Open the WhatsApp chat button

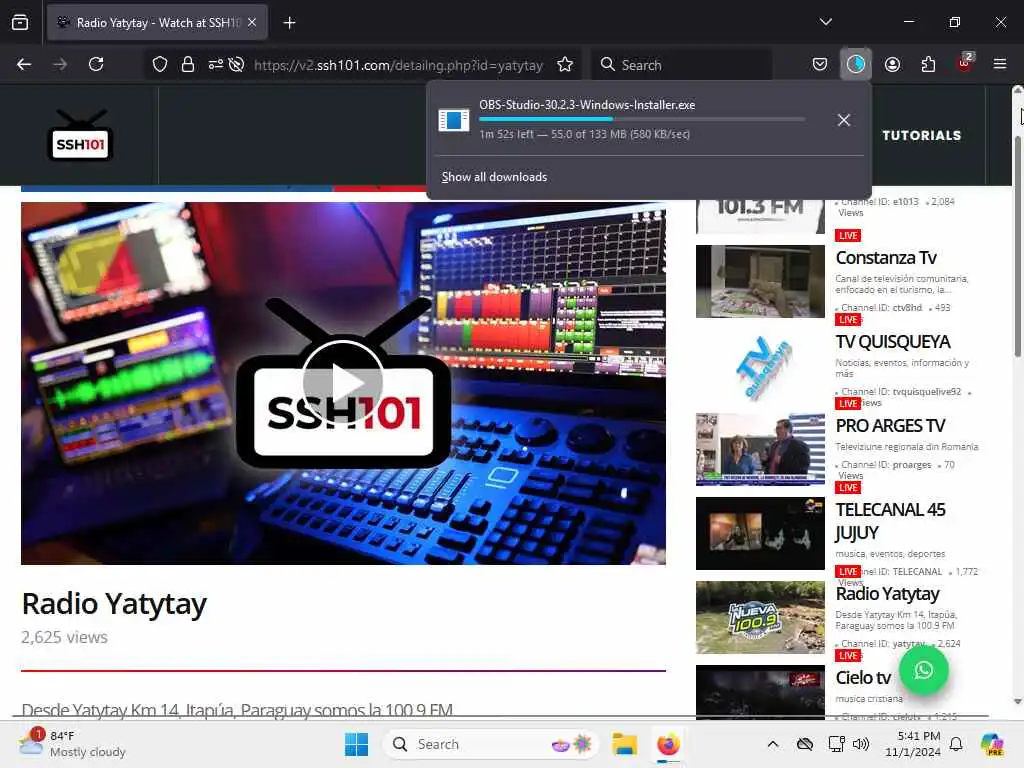click(x=923, y=670)
